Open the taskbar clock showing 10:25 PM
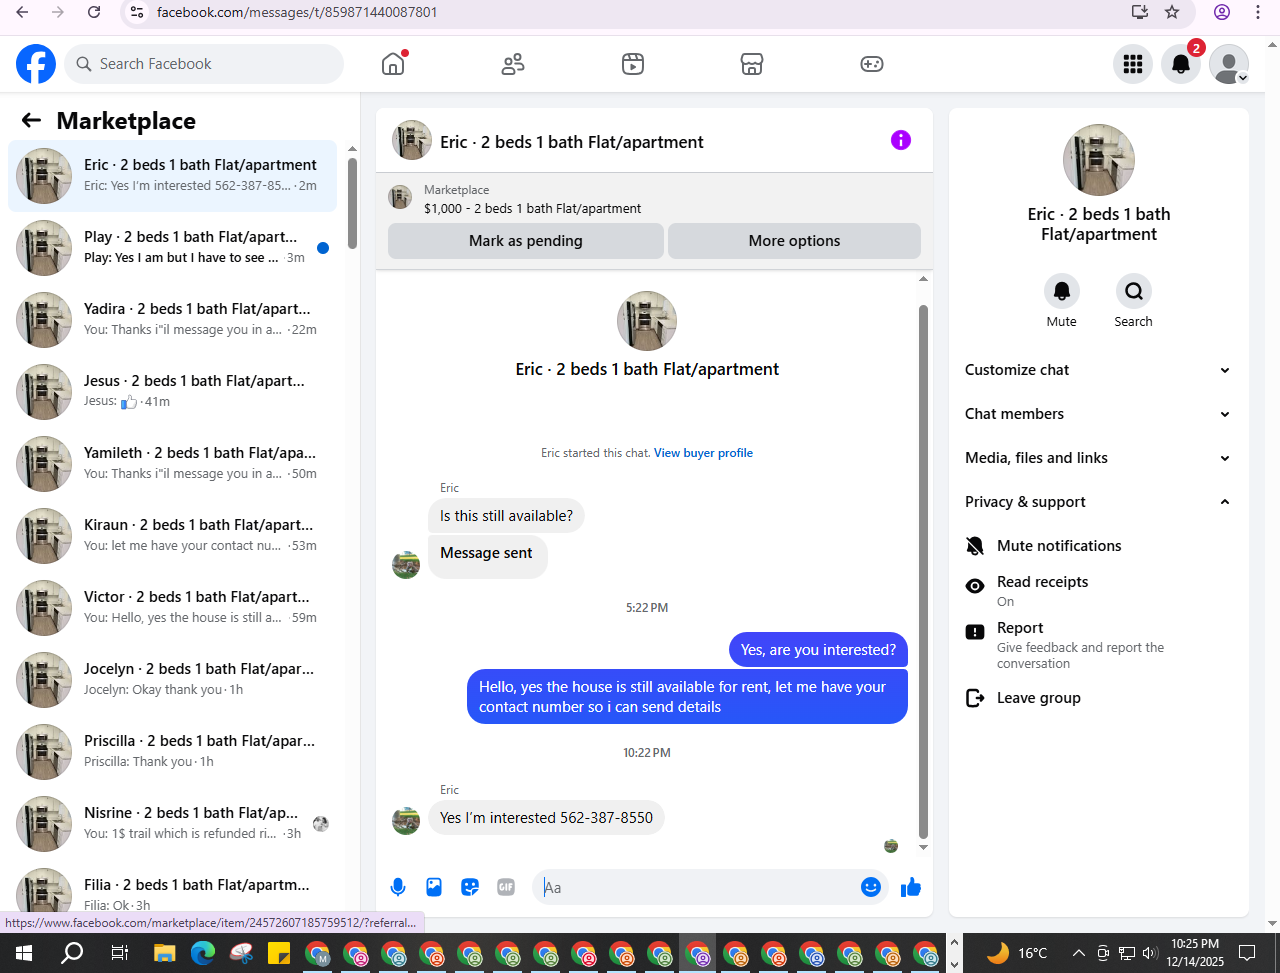 [x=1195, y=952]
